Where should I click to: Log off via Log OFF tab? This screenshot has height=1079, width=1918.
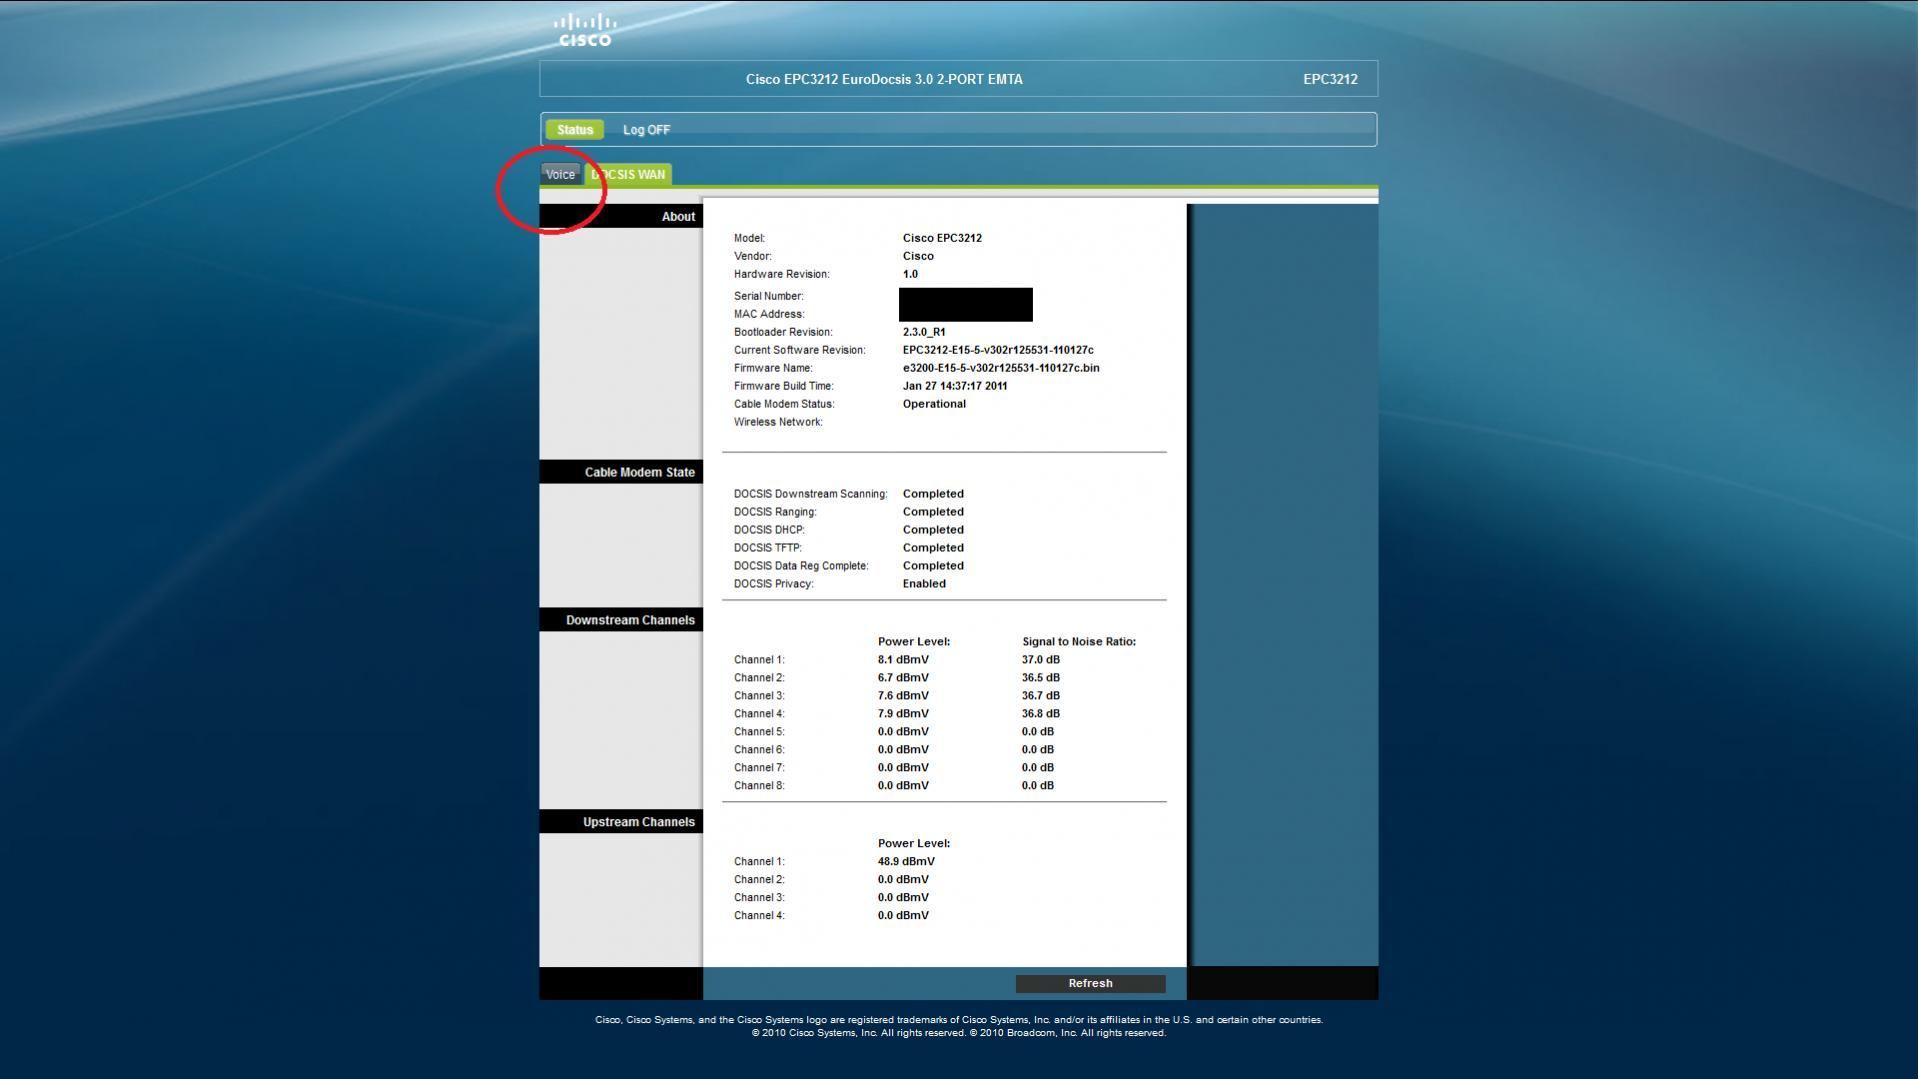pos(646,130)
